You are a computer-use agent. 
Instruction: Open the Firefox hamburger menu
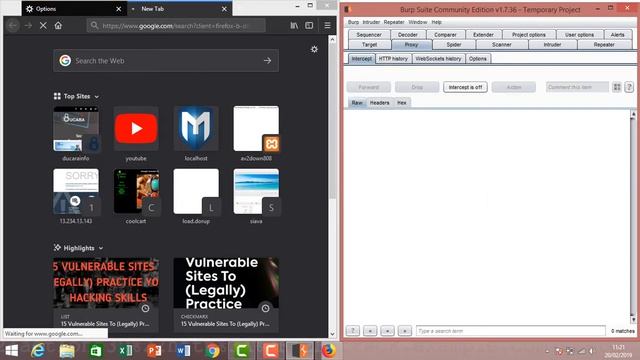327,25
